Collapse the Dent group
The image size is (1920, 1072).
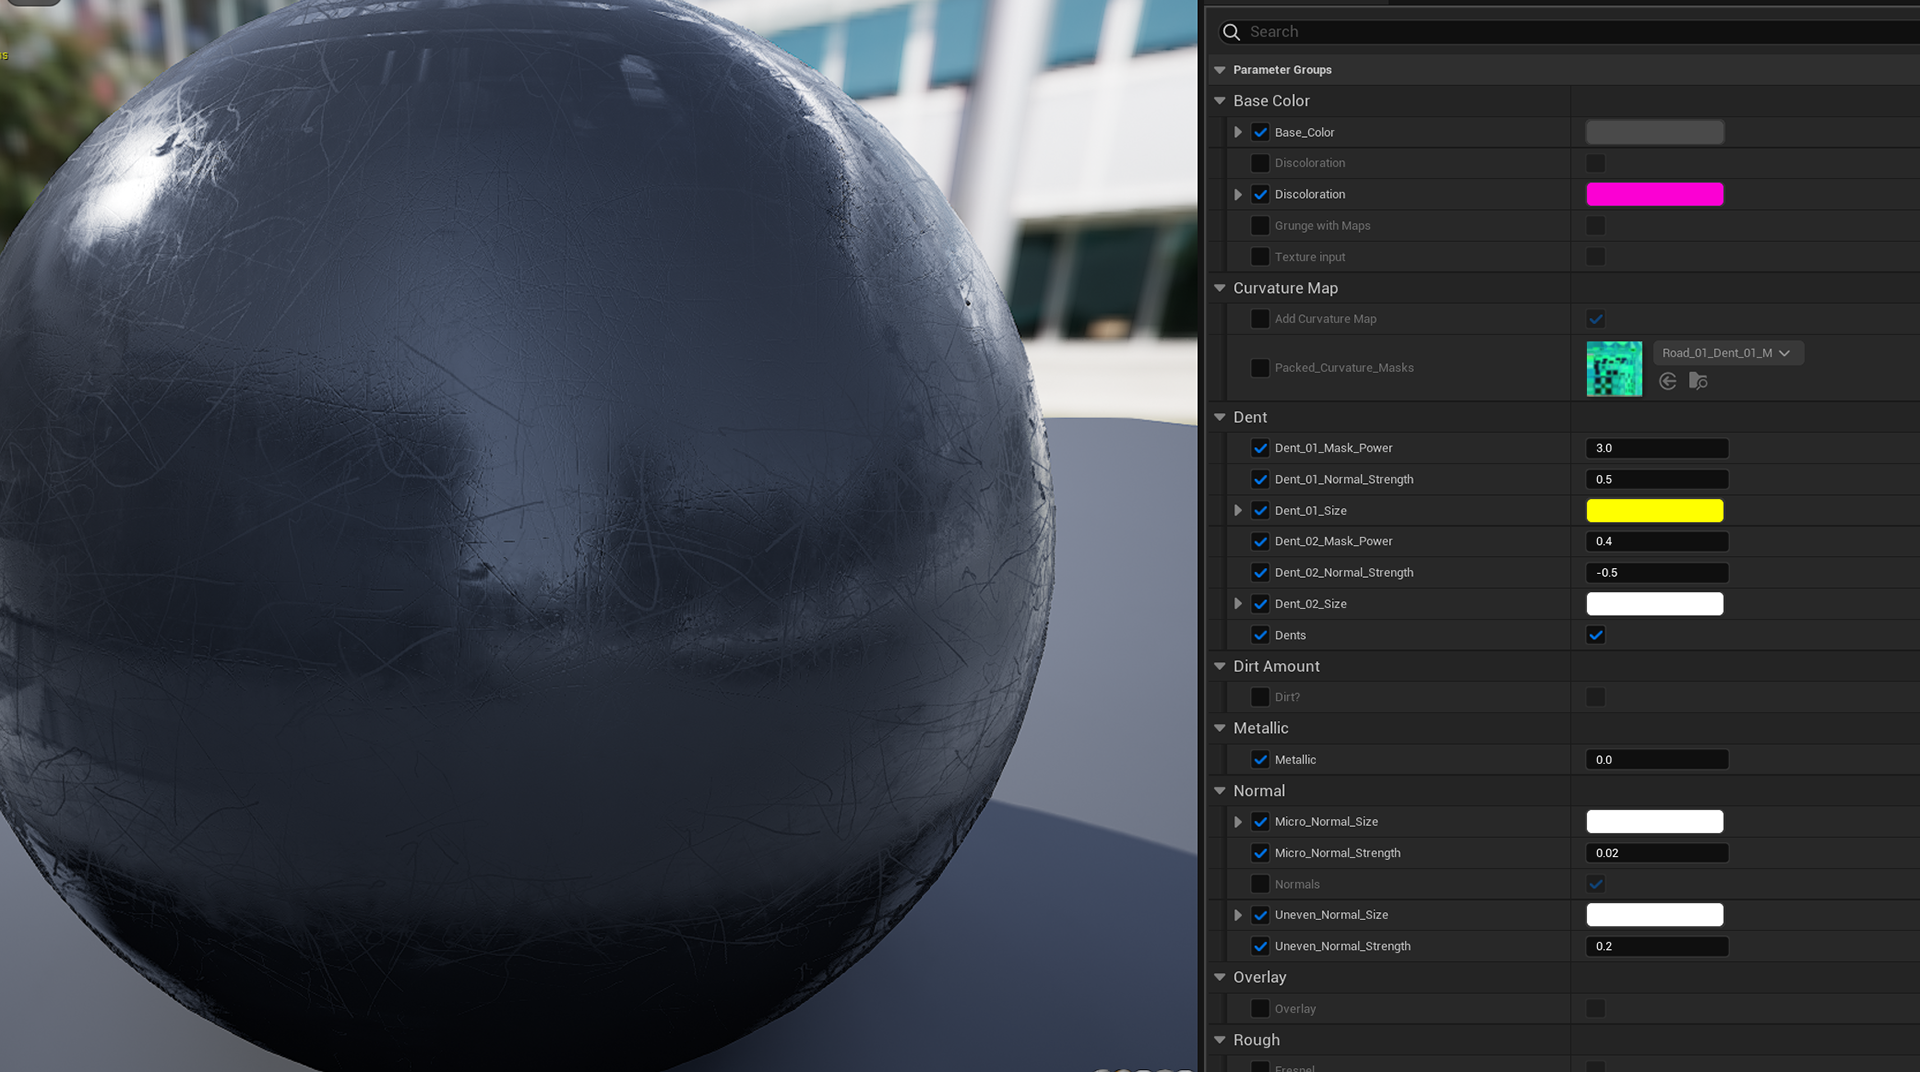tap(1220, 417)
